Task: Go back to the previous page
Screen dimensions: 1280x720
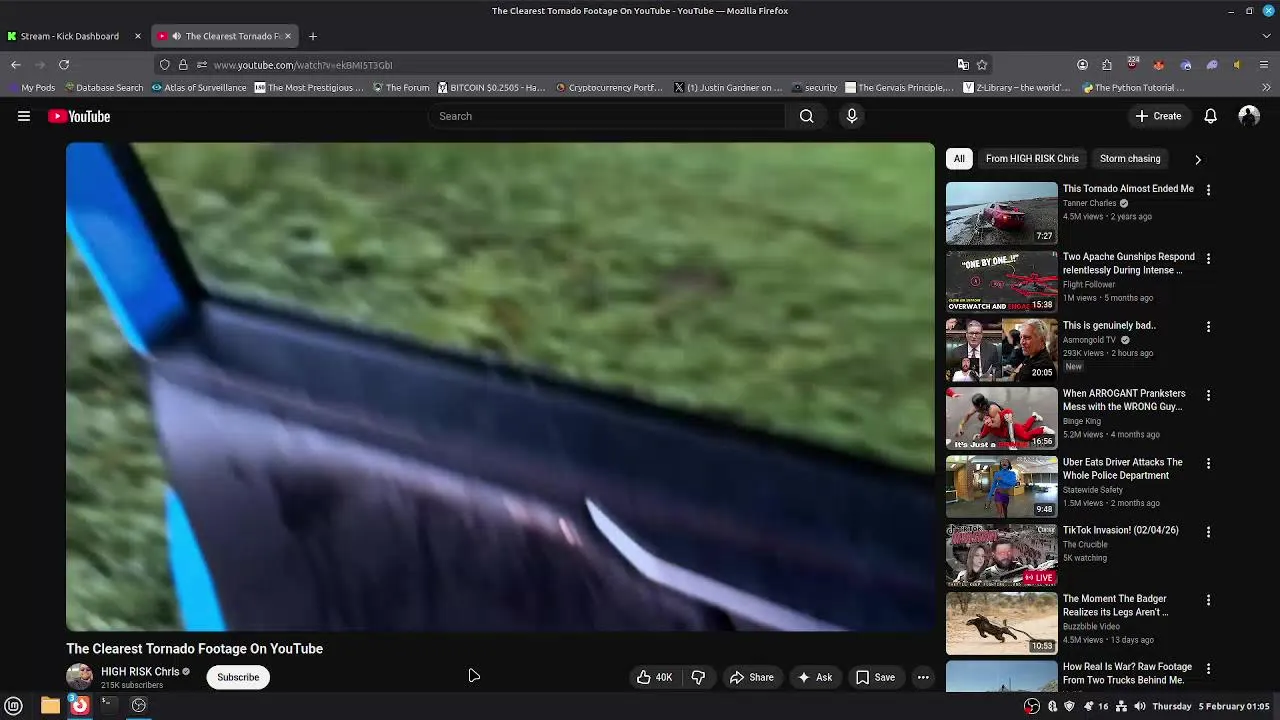Action: pyautogui.click(x=16, y=65)
